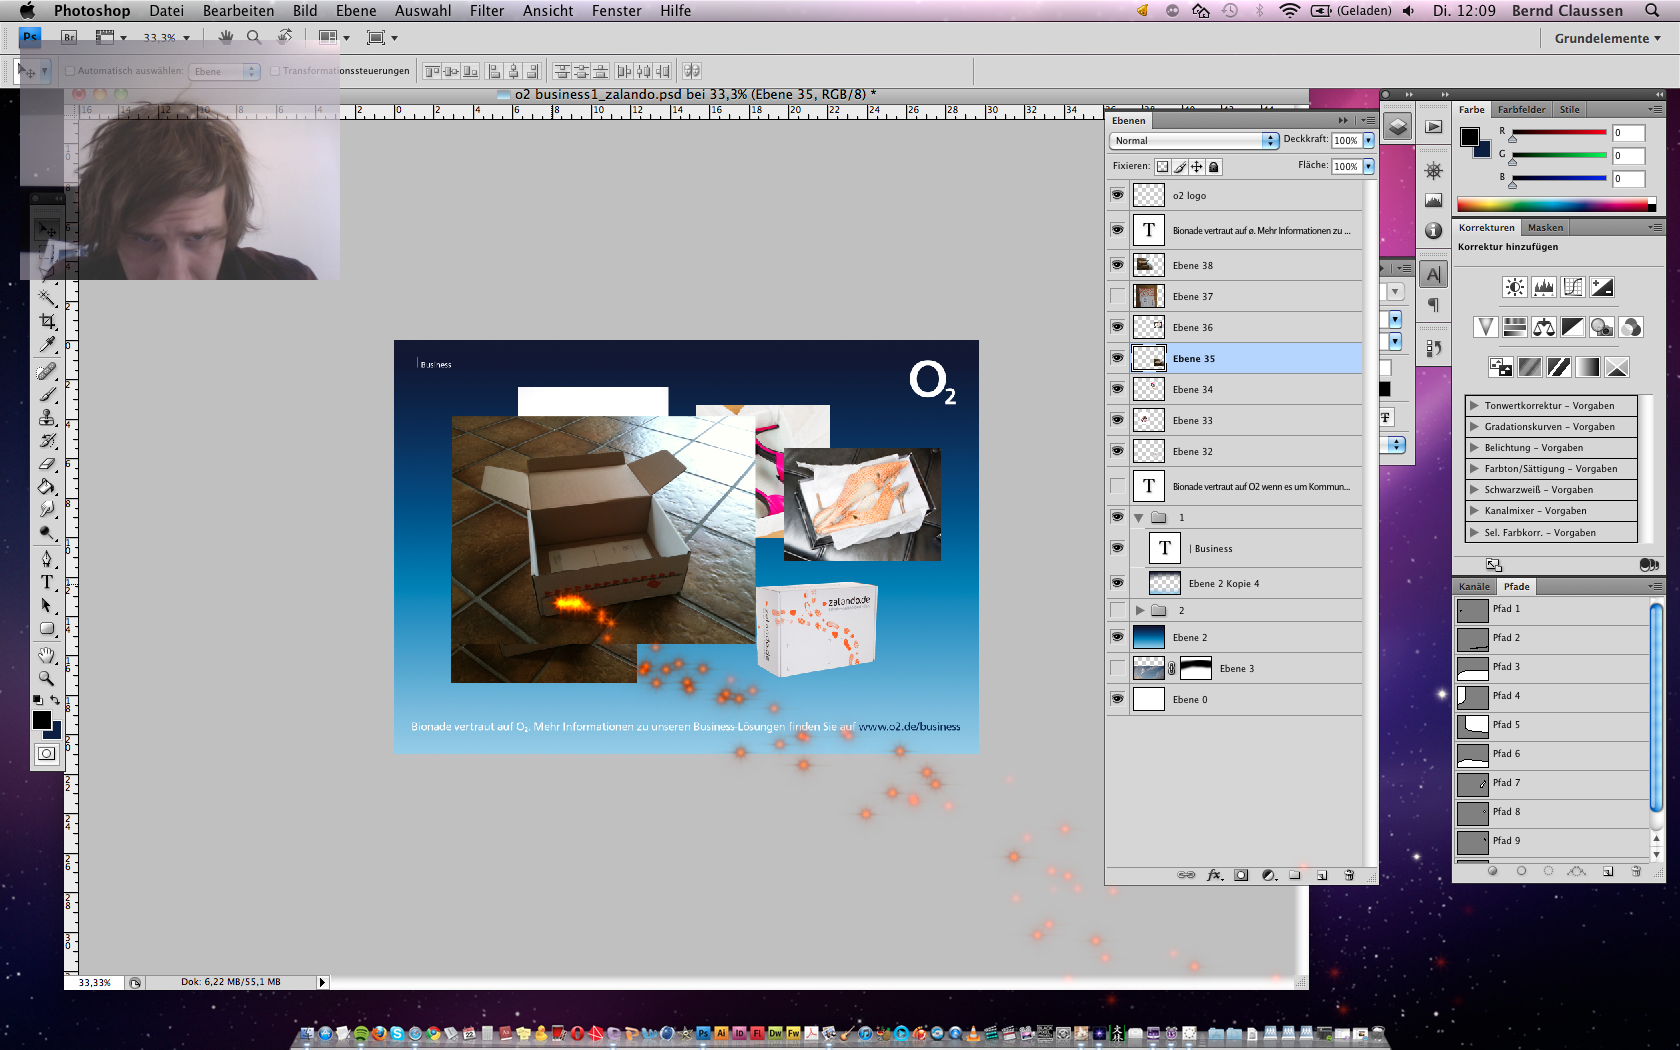
Task: Select the Eyedropper tool in the toolbox
Action: tap(47, 345)
